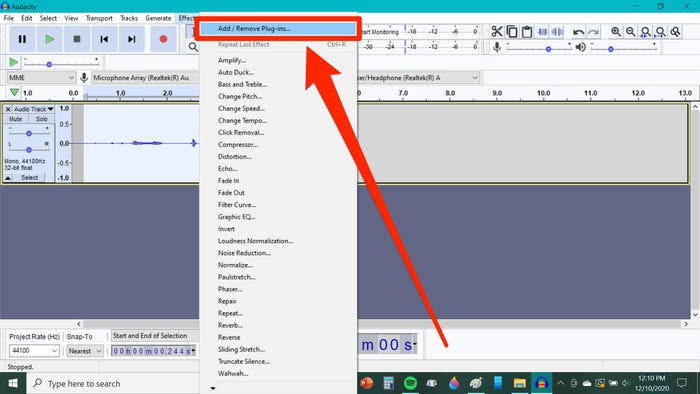Screen dimensions: 700x394
Task: Open the MME audio host dropdown
Action: (x=41, y=78)
